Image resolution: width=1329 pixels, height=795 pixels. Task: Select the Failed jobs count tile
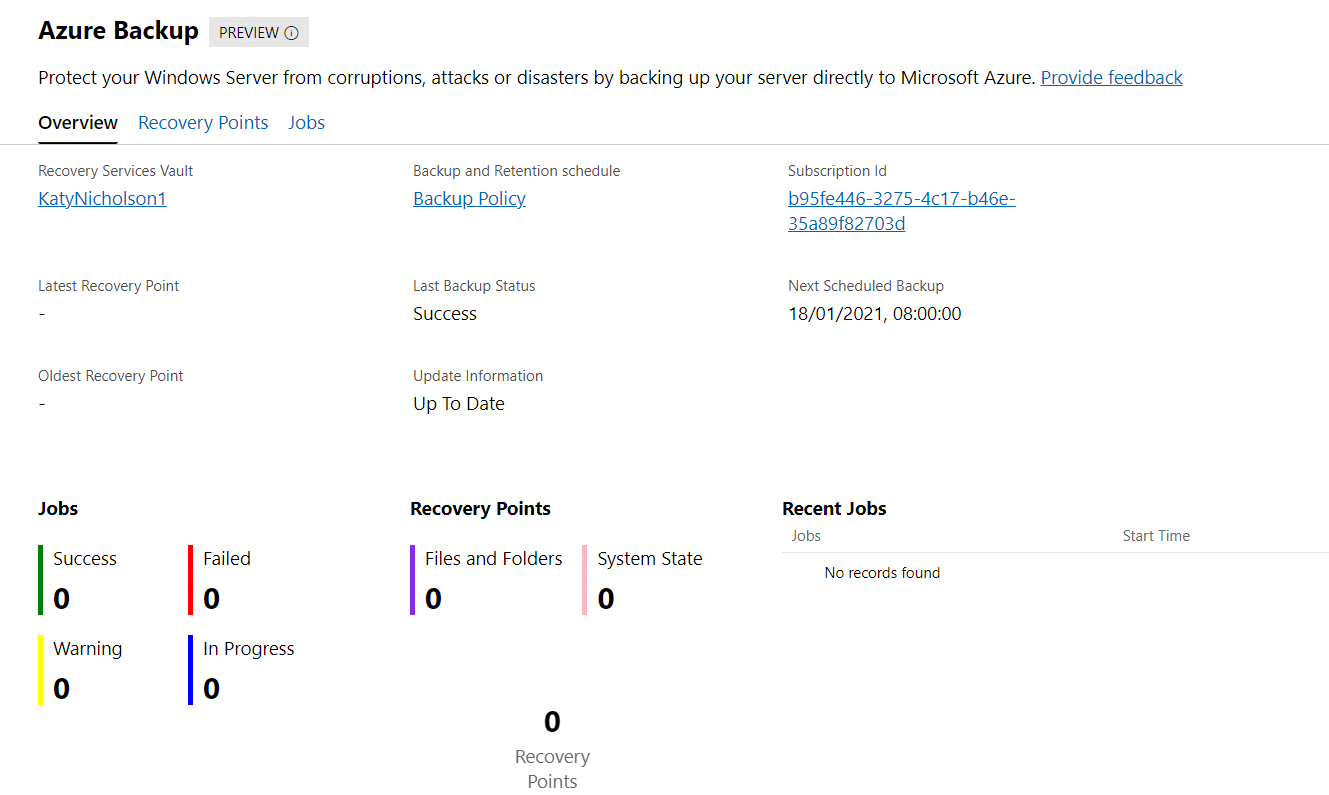(x=227, y=580)
